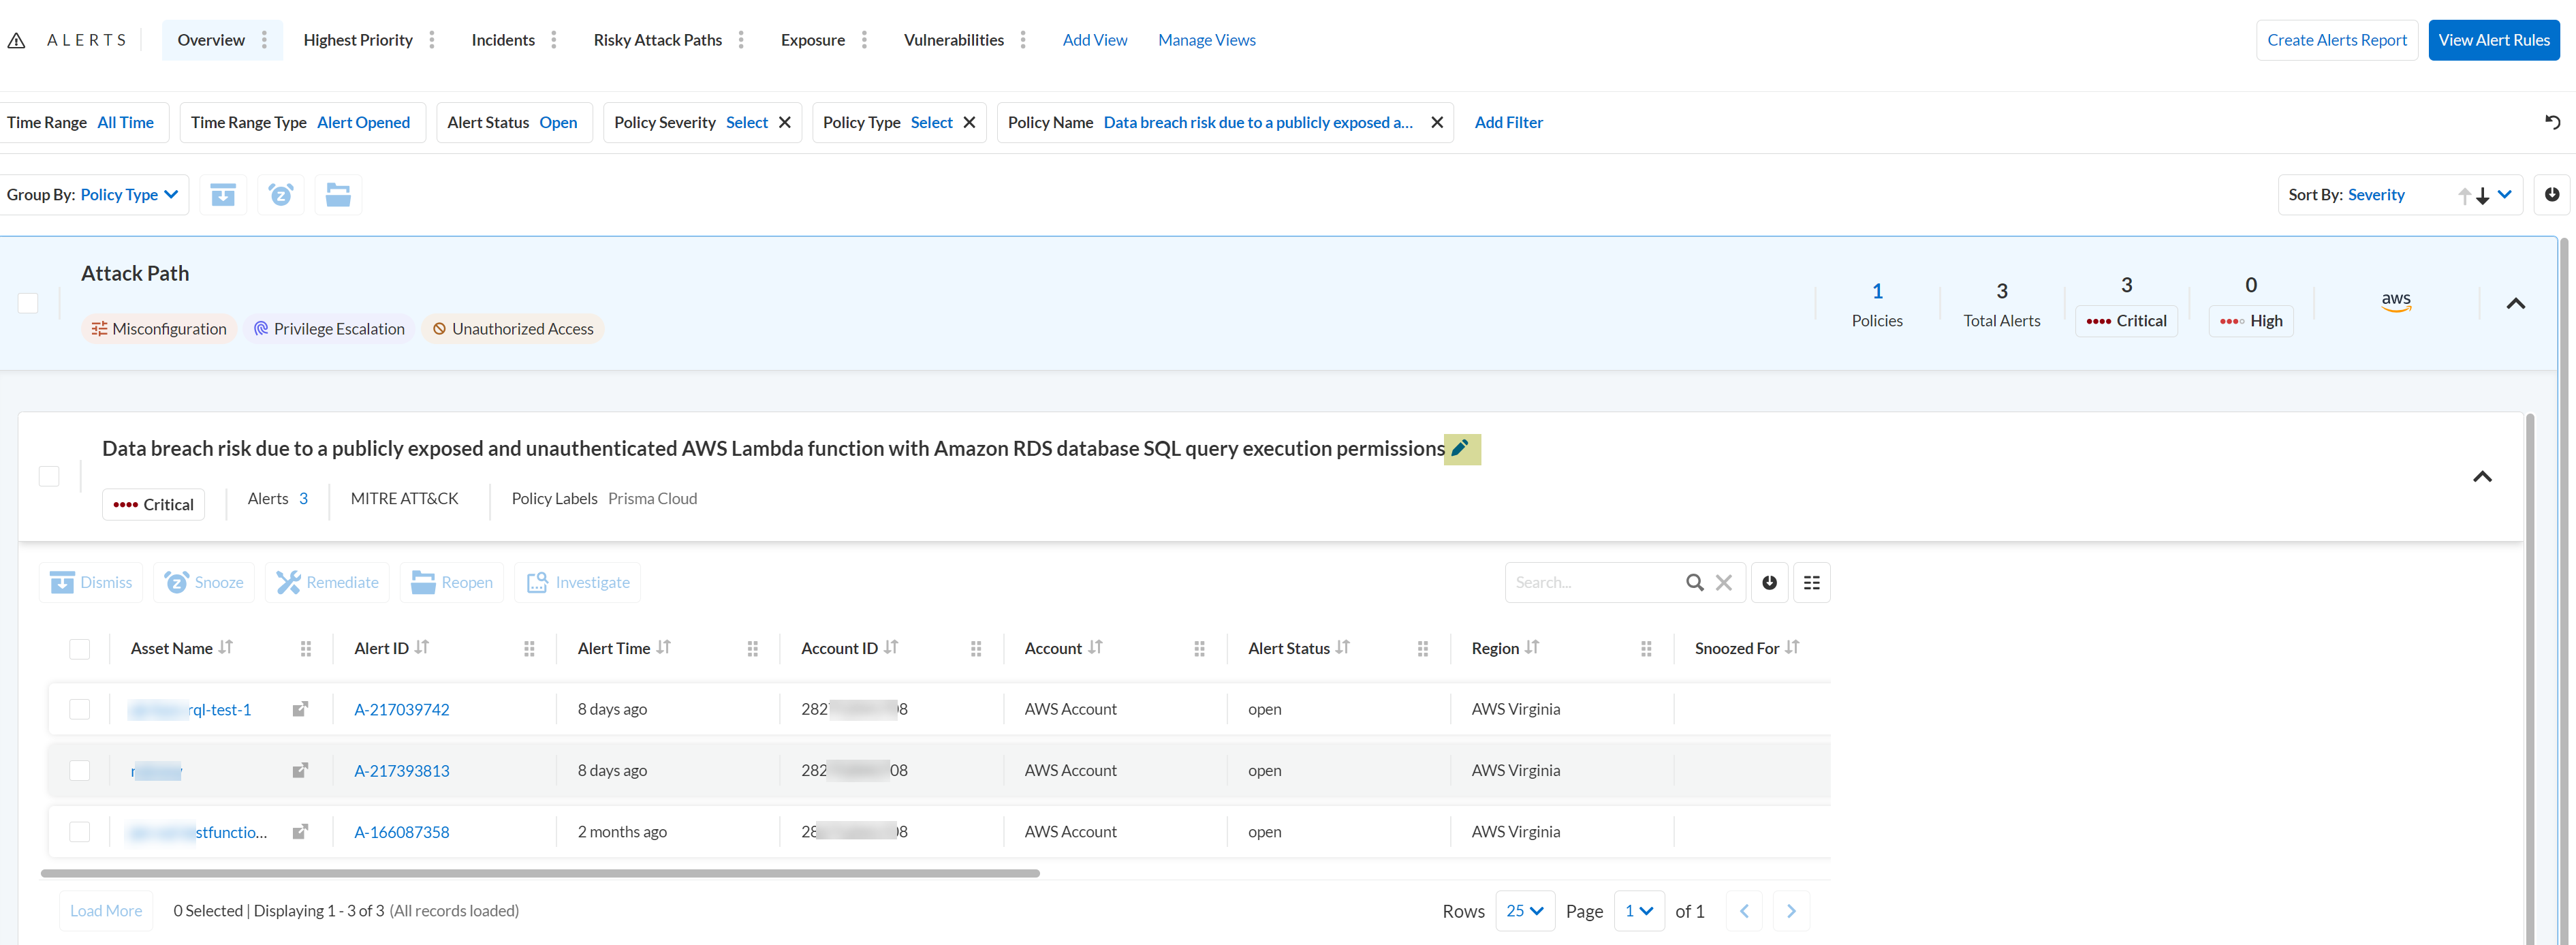Viewport: 2576px width, 945px height.
Task: Click the pencil edit icon after policy name
Action: pos(1461,449)
